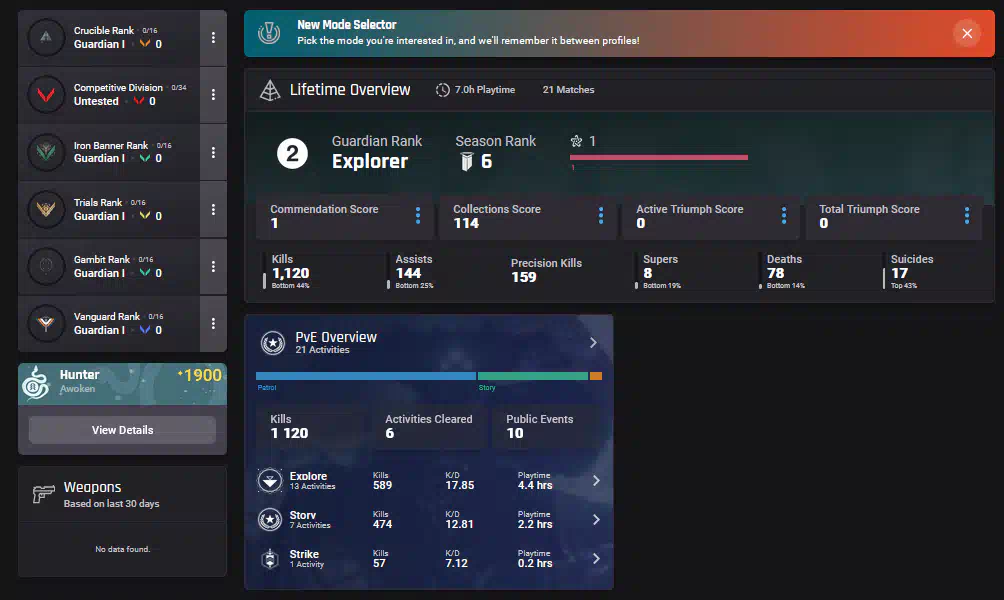Viewport: 1004px width, 600px height.
Task: Open Story details with chevron arrow
Action: pos(596,519)
